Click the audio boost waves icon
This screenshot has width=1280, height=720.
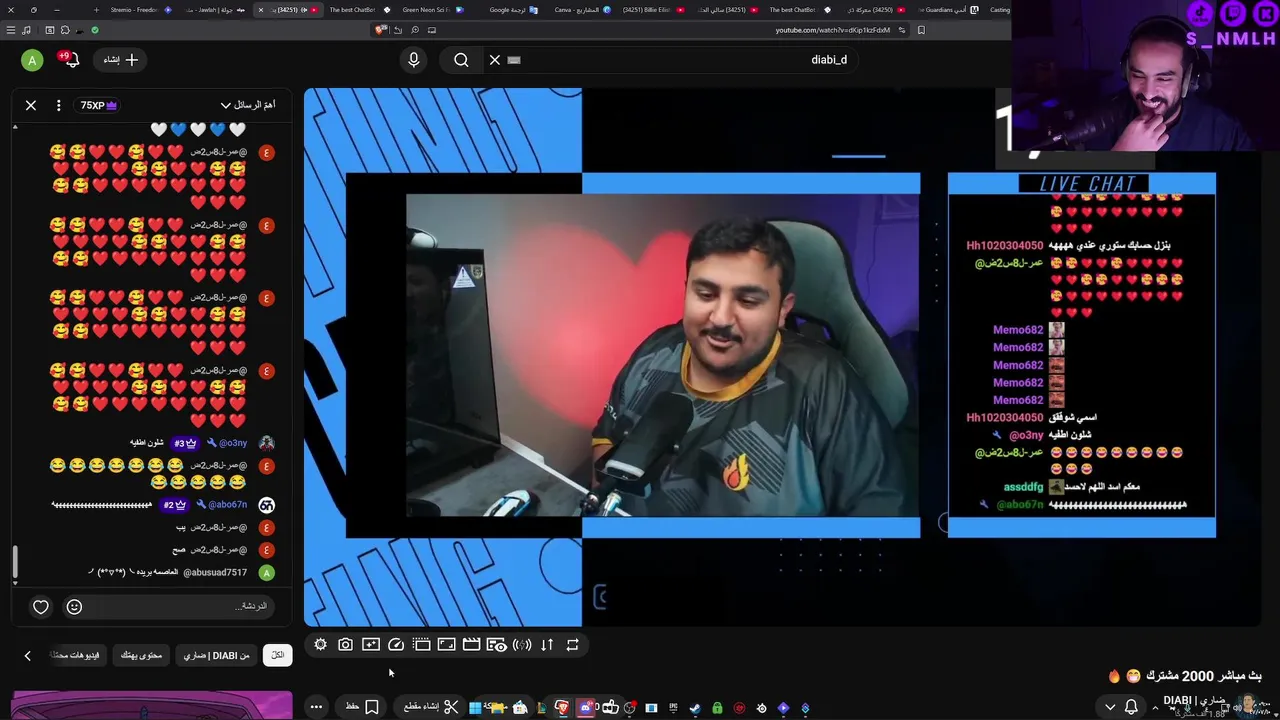coord(522,645)
